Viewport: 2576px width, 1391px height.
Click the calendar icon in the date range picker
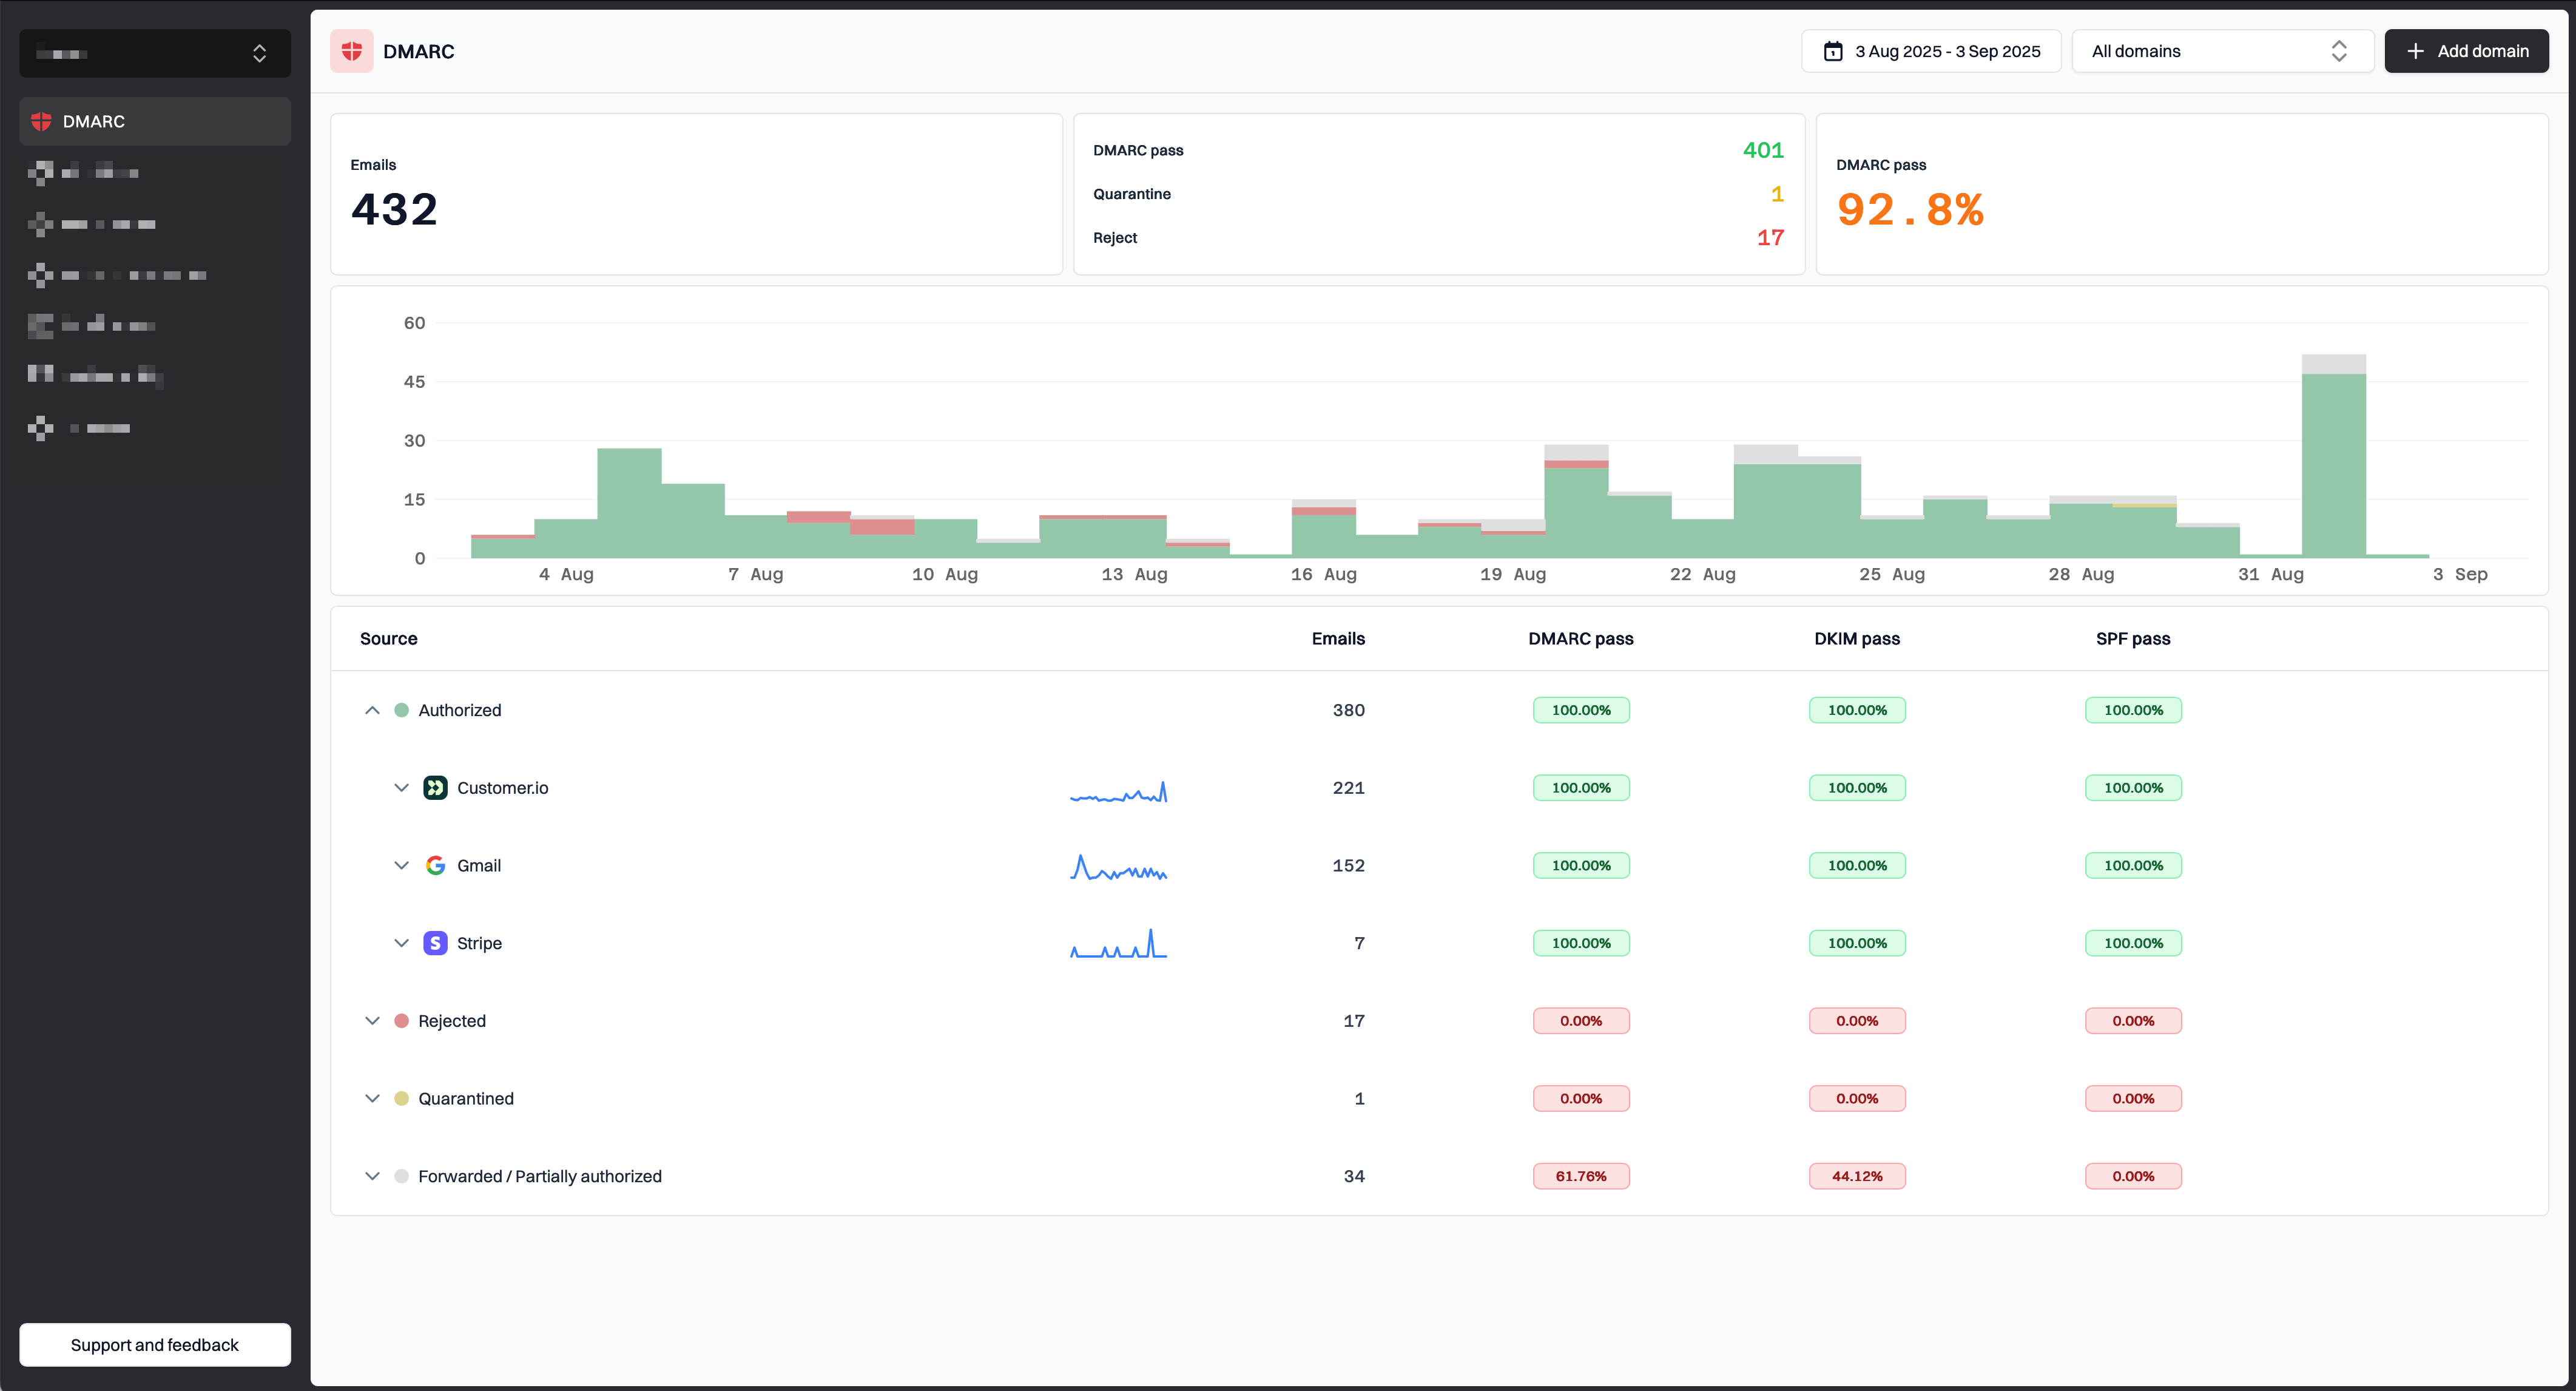pos(1834,51)
